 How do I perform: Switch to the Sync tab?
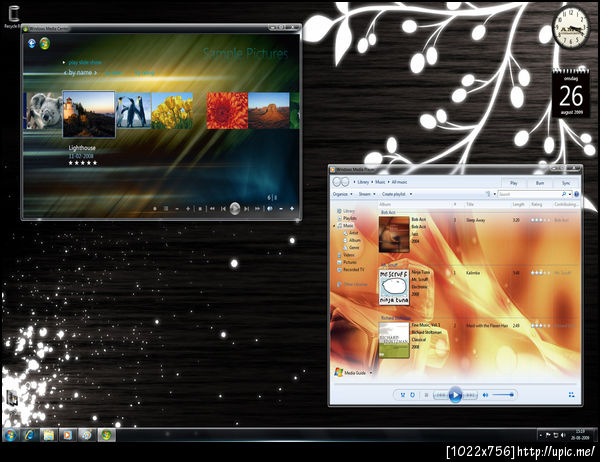[566, 183]
